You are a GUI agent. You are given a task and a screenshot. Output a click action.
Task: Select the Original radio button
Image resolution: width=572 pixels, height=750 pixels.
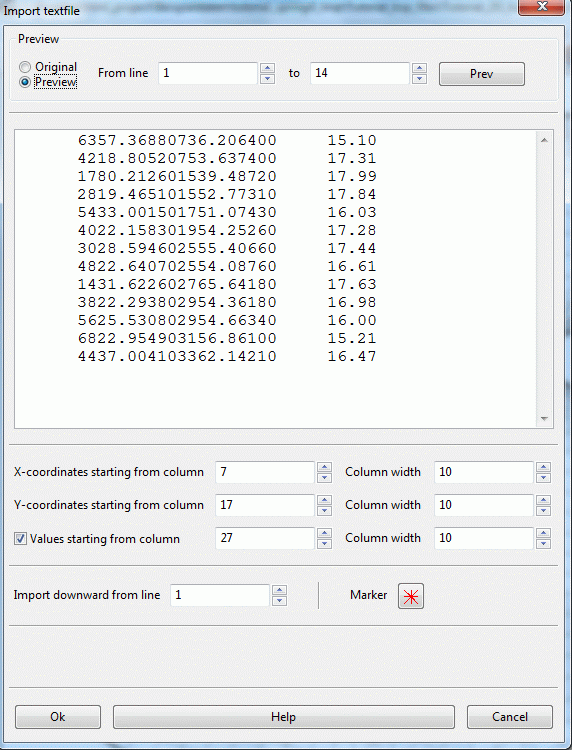point(25,67)
